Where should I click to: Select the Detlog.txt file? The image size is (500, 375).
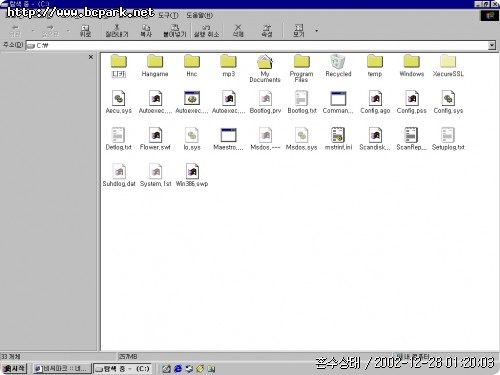pos(119,139)
